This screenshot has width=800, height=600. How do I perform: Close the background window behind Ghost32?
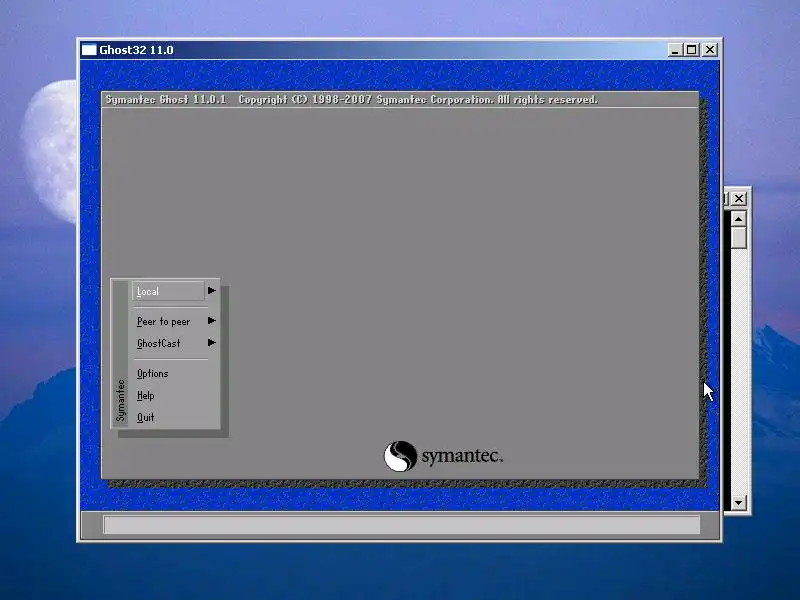click(739, 198)
